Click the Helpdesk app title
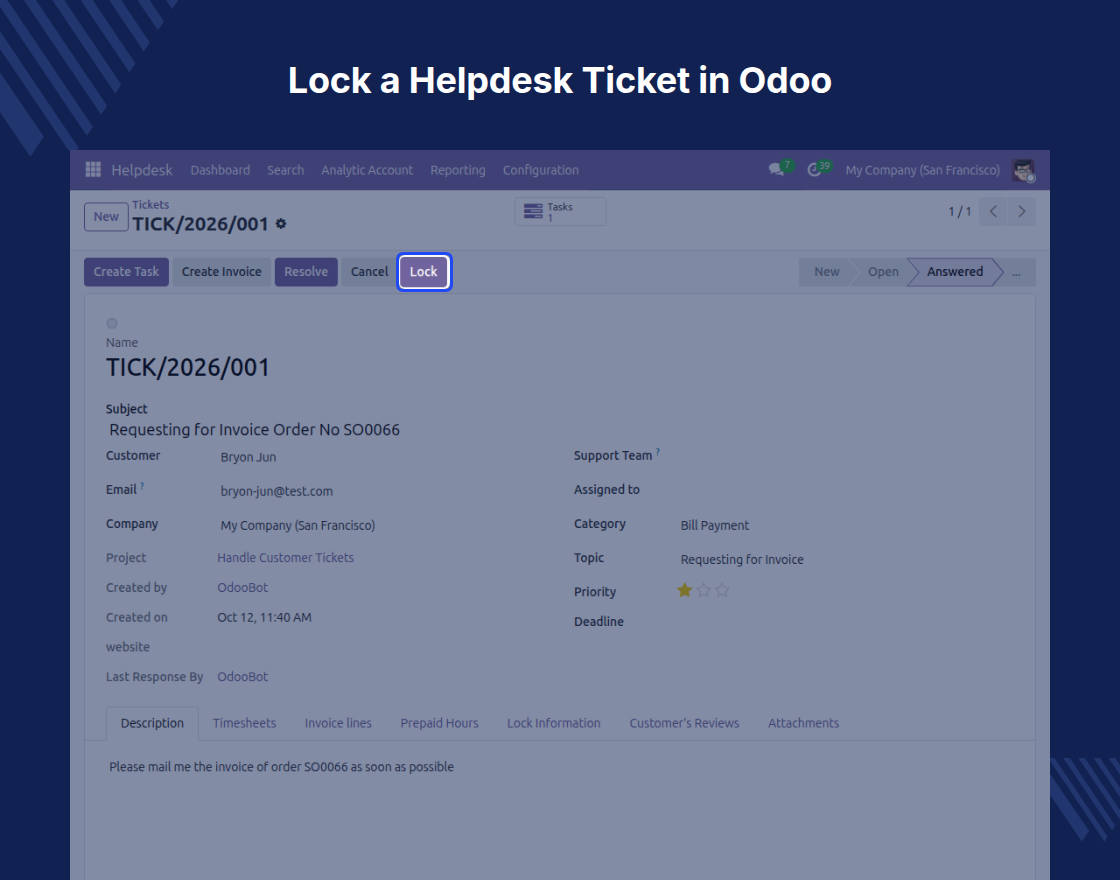The image size is (1120, 880). (141, 170)
